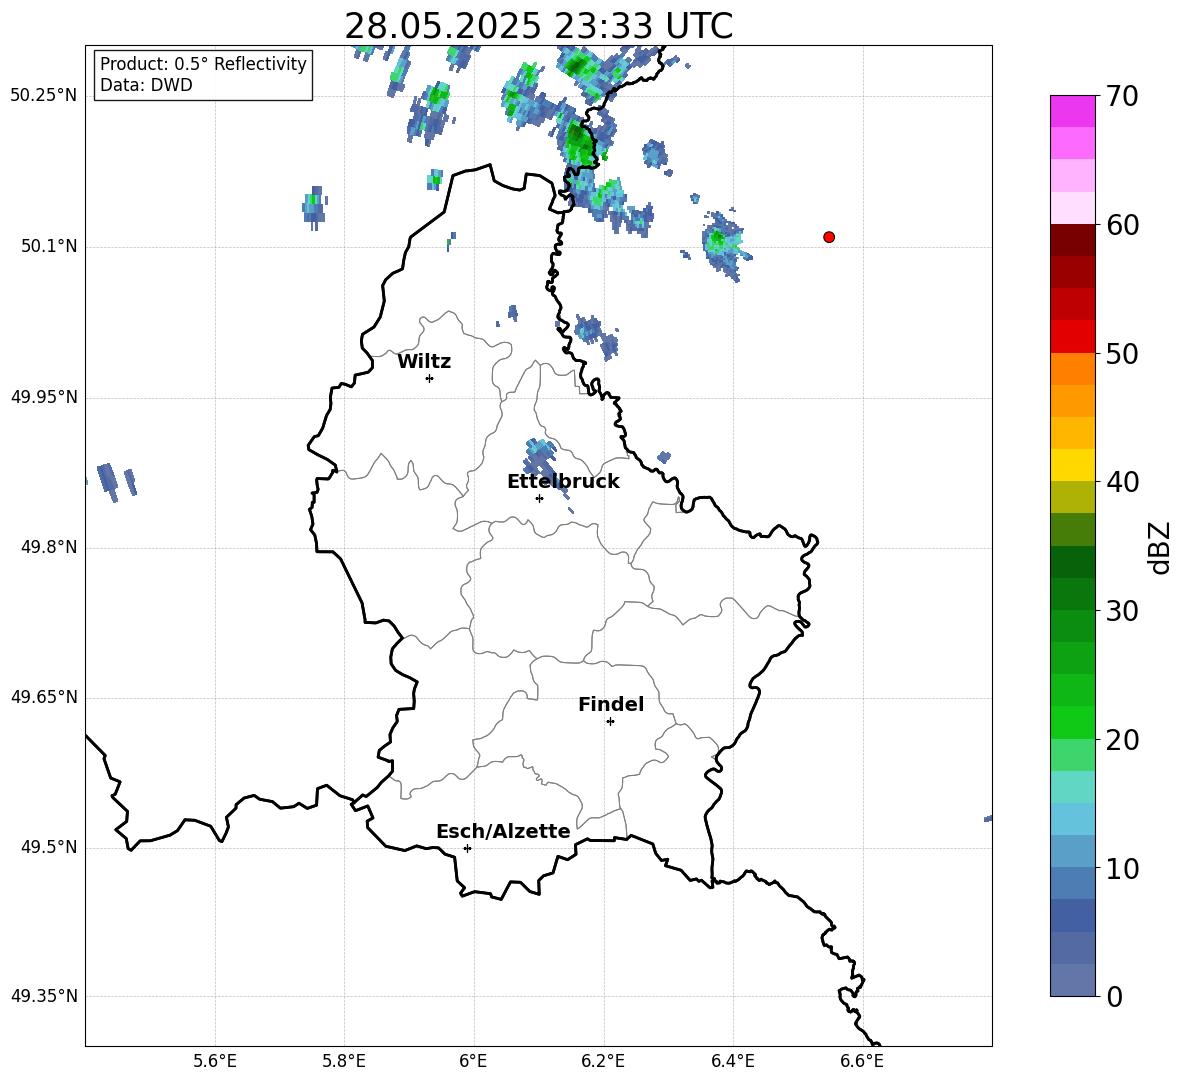Screen dimensions: 1184x1081
Task: Click the blue echo streaks beside 49.8°N
Action: click(x=116, y=481)
